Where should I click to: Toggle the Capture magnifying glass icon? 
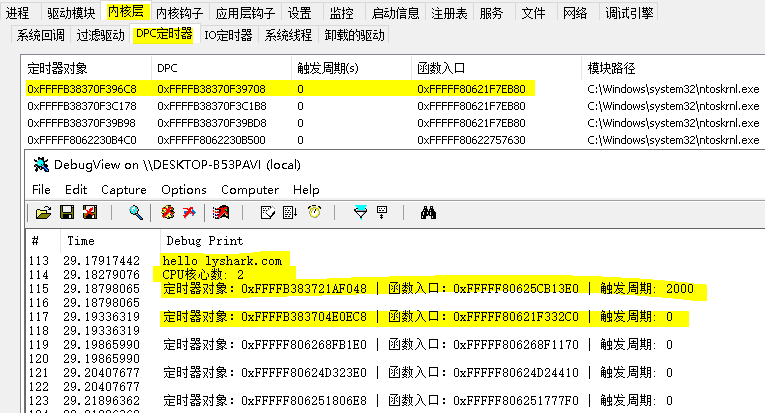(x=136, y=213)
